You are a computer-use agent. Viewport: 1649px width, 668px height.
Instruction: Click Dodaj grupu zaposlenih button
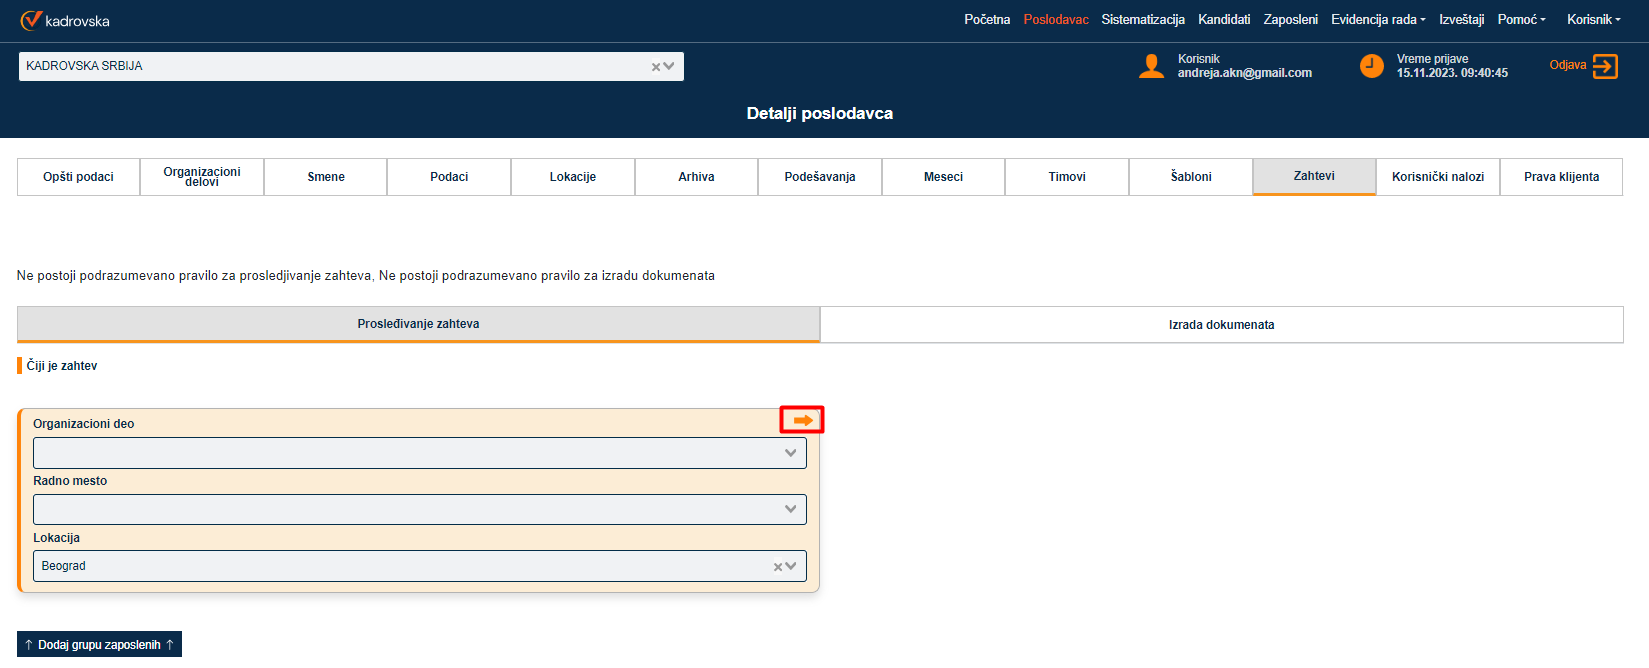pyautogui.click(x=99, y=645)
